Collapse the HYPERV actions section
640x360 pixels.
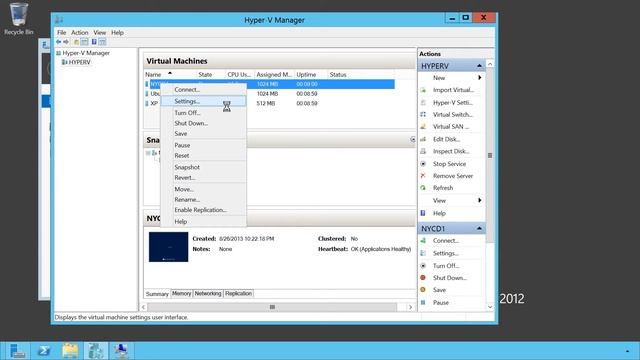[x=479, y=66]
